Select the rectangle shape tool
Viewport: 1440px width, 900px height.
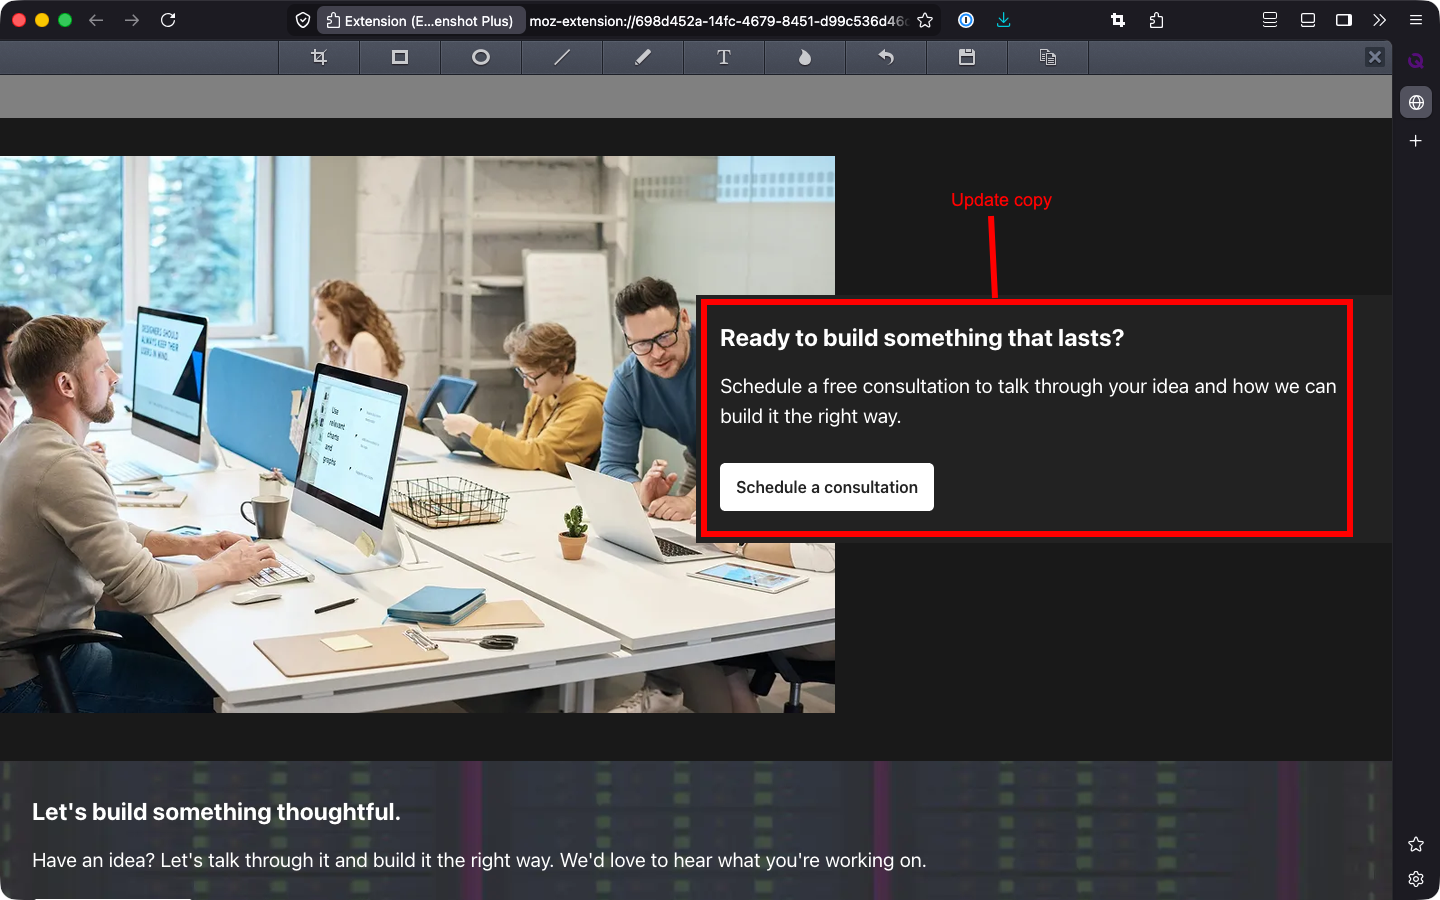coord(400,57)
